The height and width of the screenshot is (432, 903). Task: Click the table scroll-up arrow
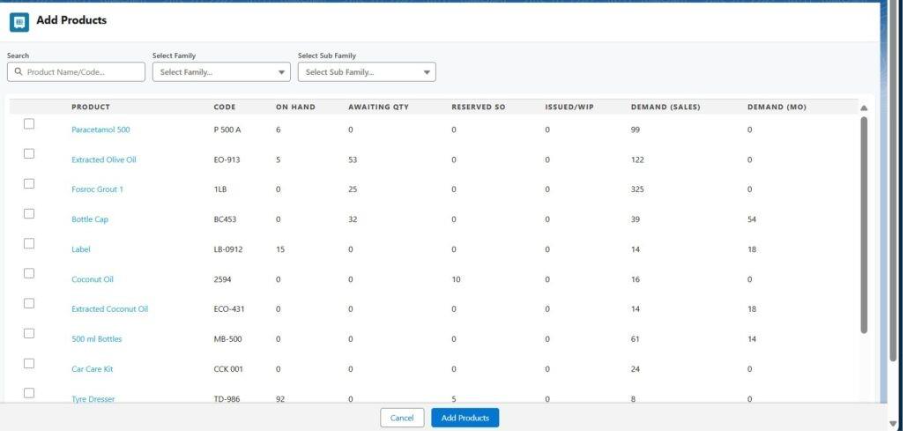[x=863, y=107]
